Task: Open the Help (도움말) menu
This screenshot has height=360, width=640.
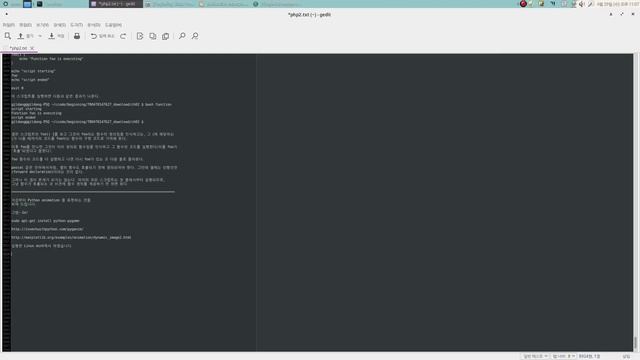Action: click(113, 25)
